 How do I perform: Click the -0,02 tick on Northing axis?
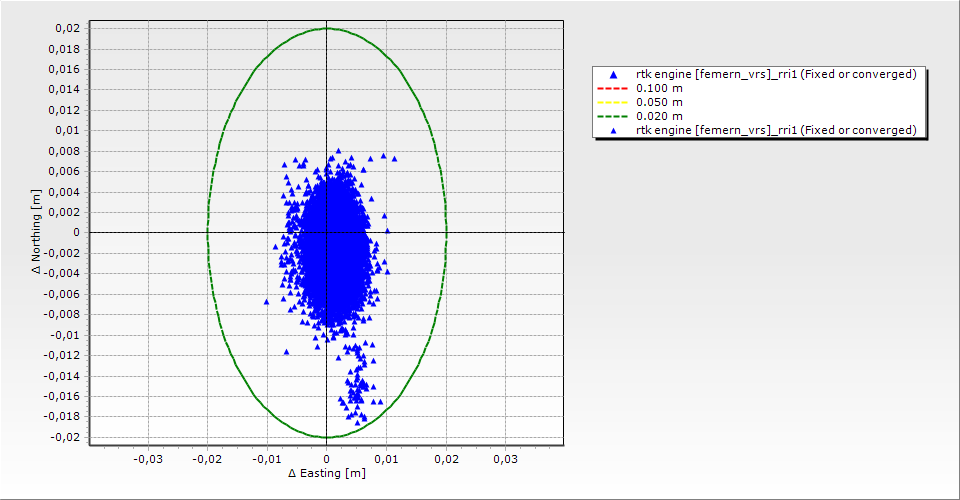pos(65,437)
